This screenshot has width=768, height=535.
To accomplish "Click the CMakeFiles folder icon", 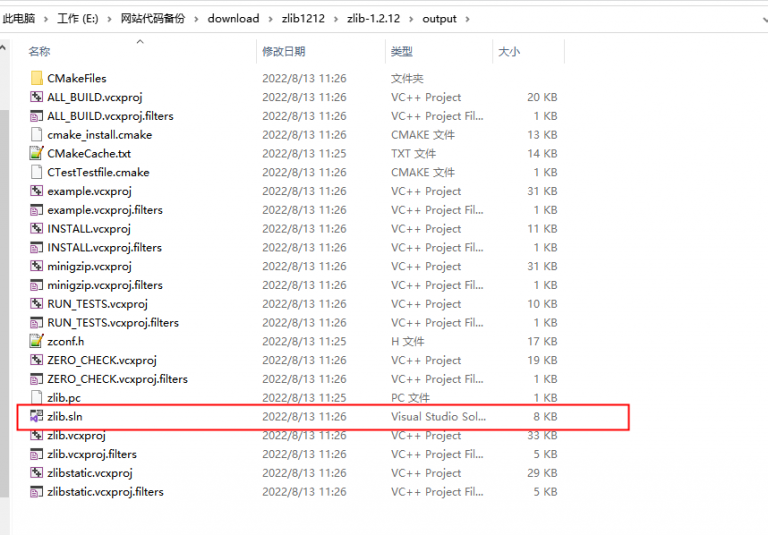I will [x=37, y=78].
